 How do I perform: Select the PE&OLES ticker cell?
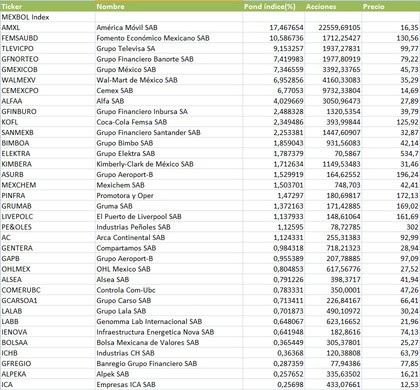click(x=48, y=227)
